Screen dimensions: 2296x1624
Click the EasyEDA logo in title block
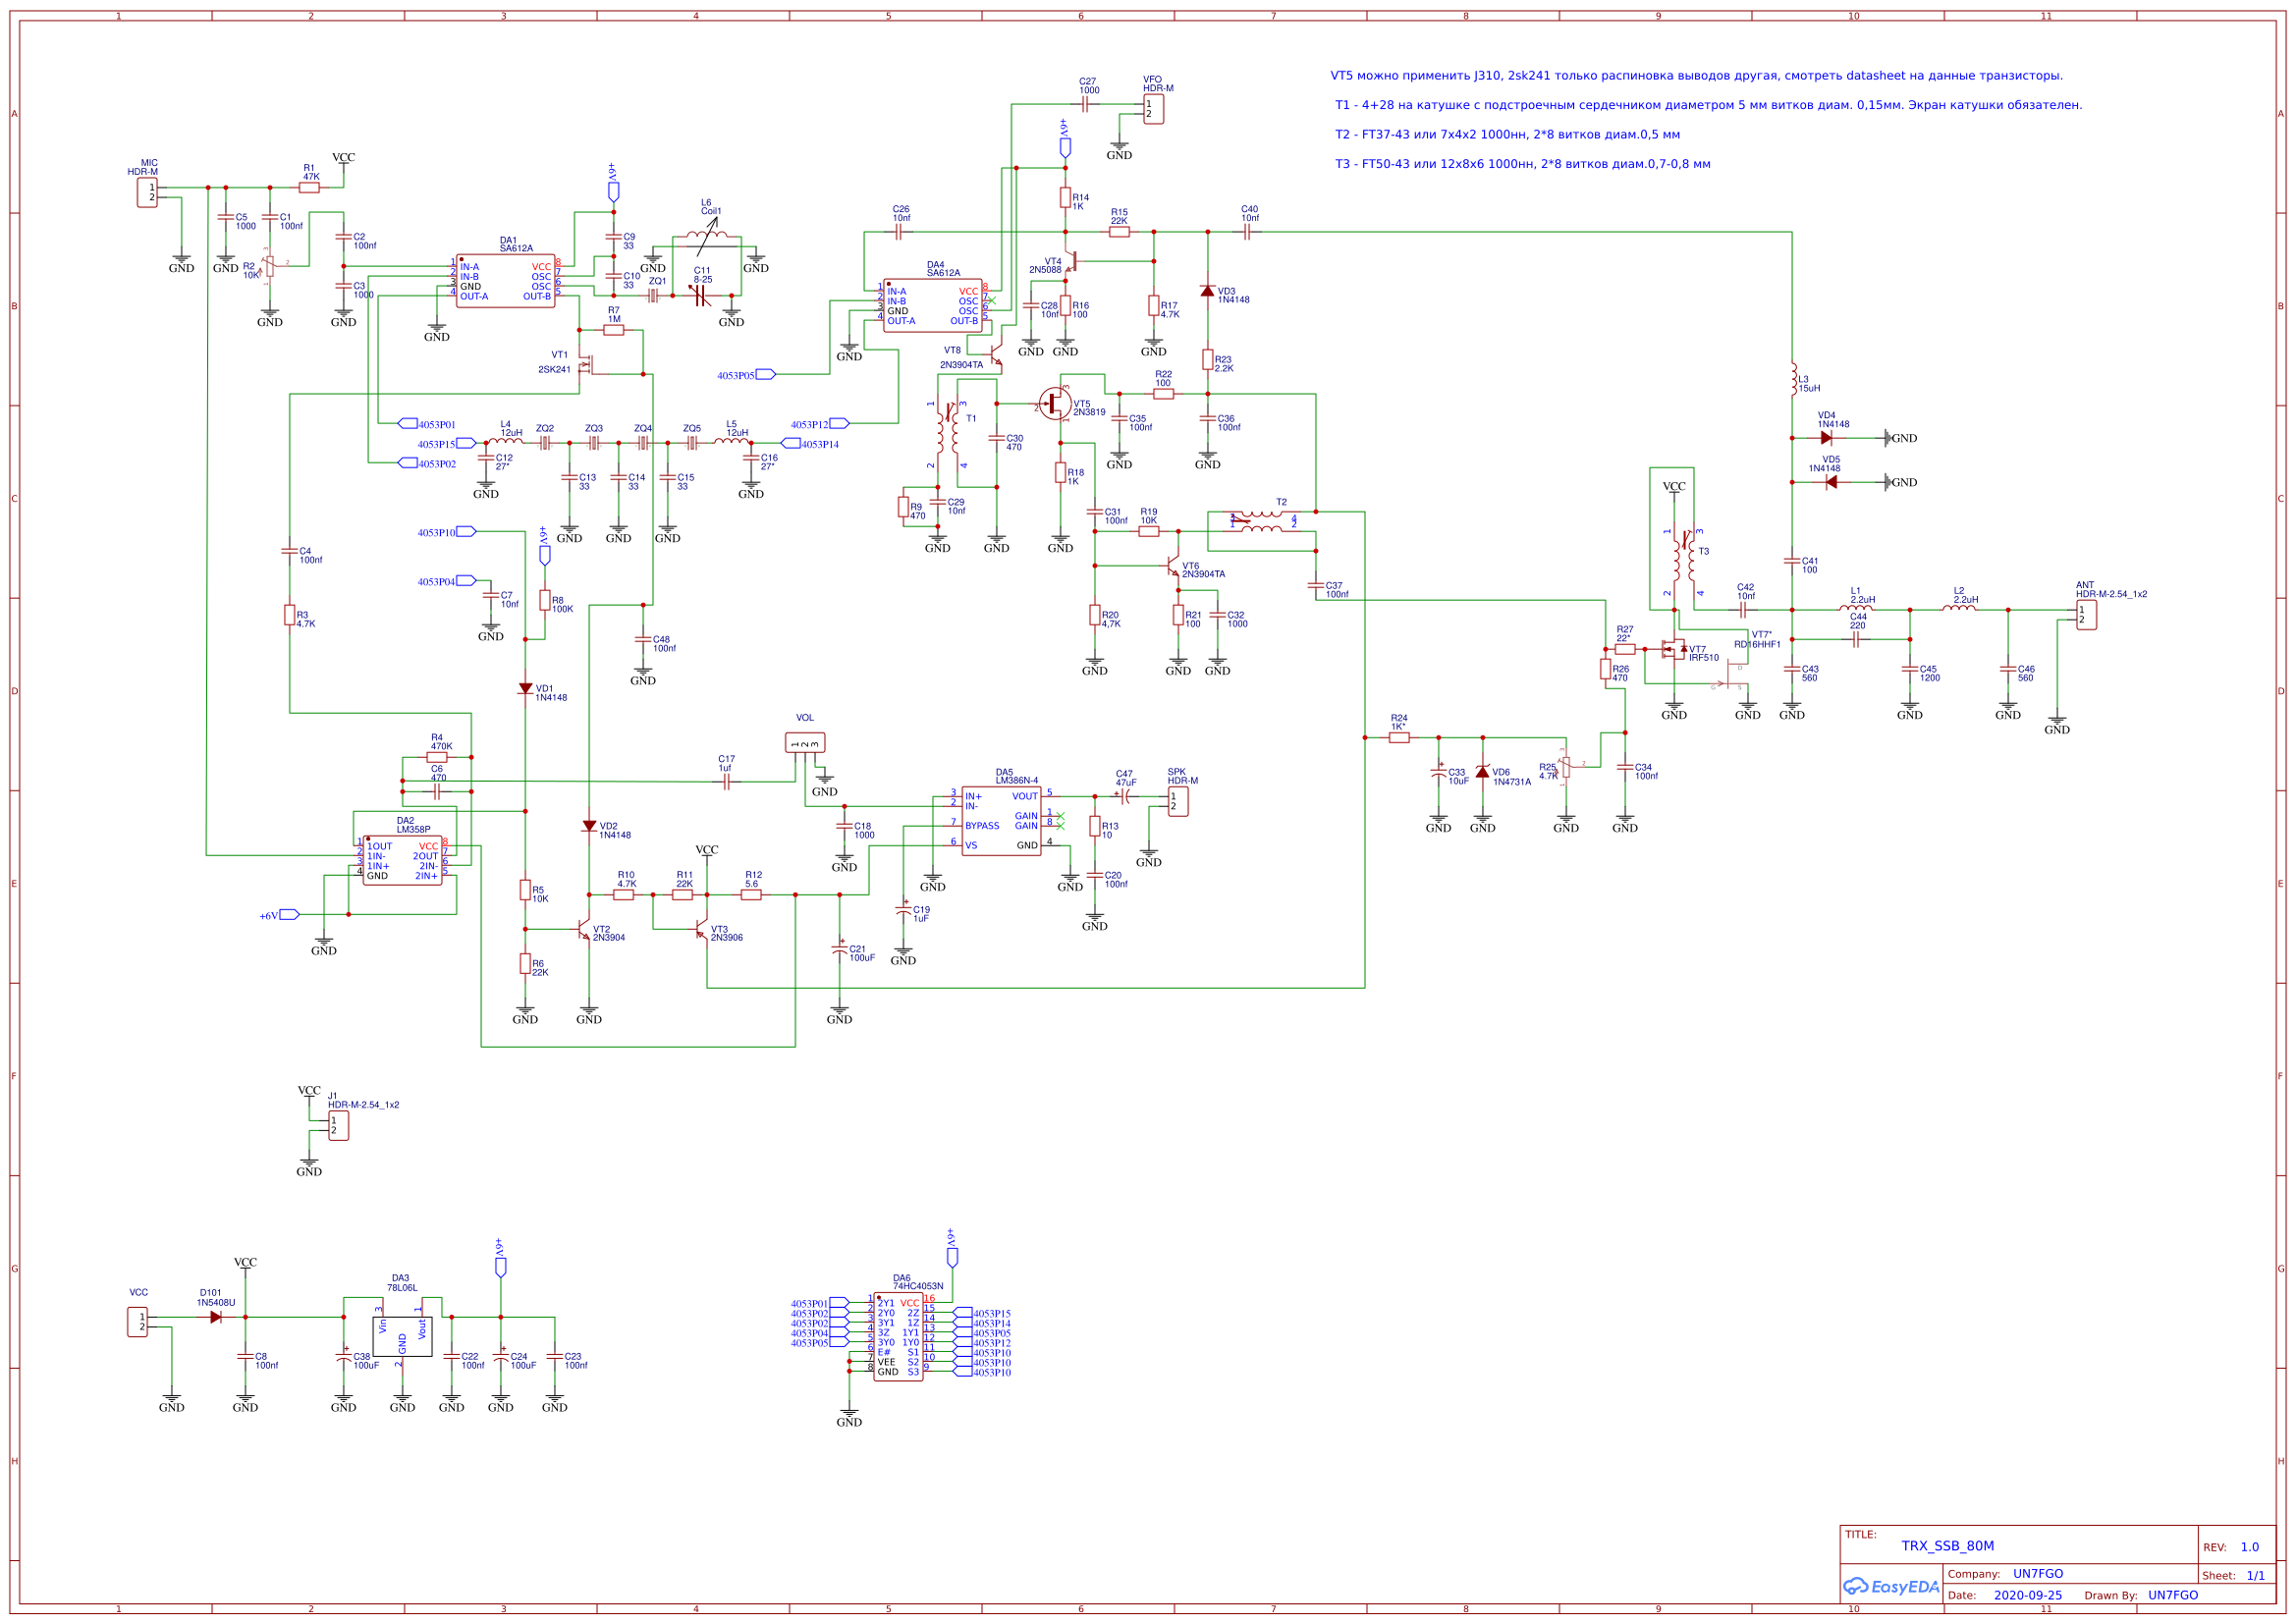pyautogui.click(x=1890, y=1587)
